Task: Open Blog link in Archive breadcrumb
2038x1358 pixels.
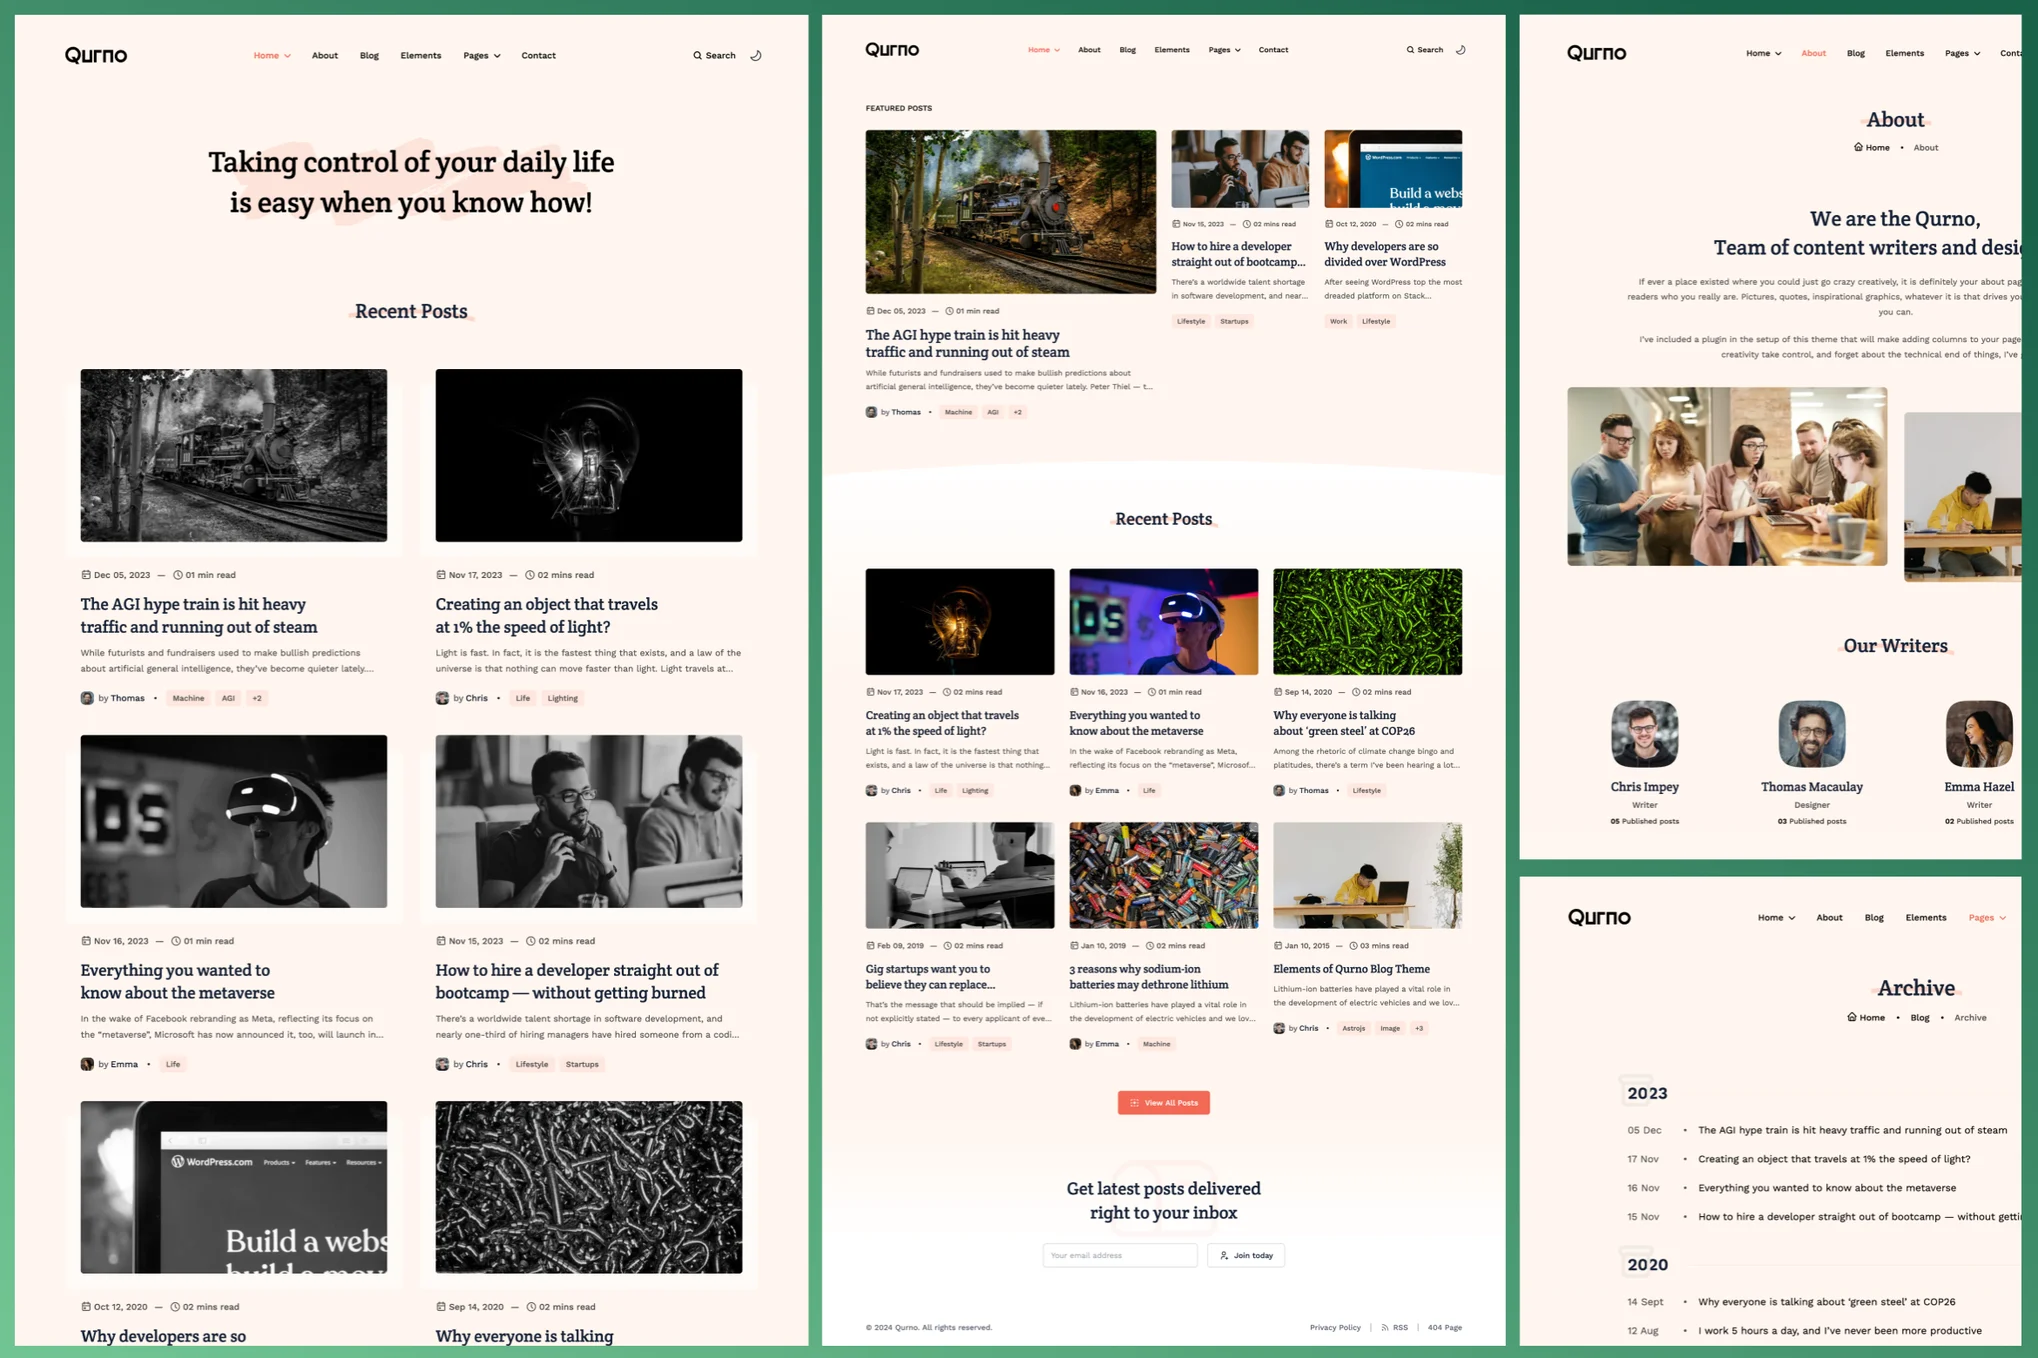Action: coord(1920,1018)
